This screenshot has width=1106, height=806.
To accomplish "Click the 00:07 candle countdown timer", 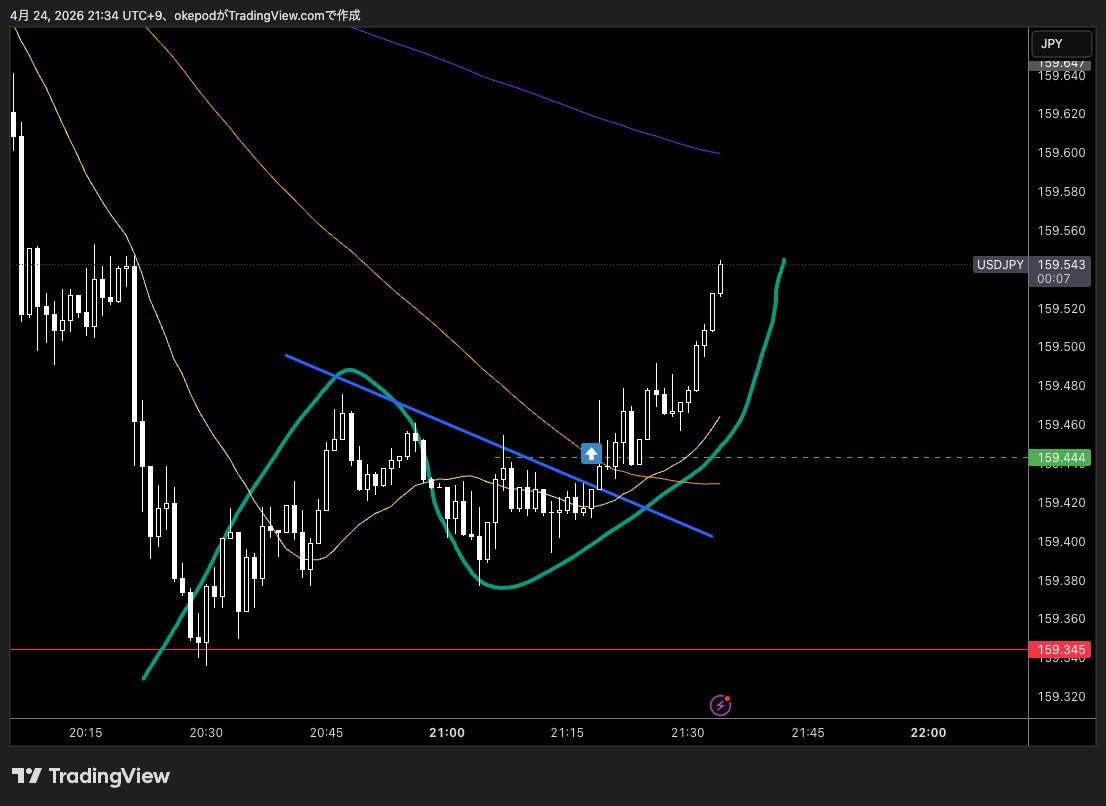I will [x=1054, y=279].
